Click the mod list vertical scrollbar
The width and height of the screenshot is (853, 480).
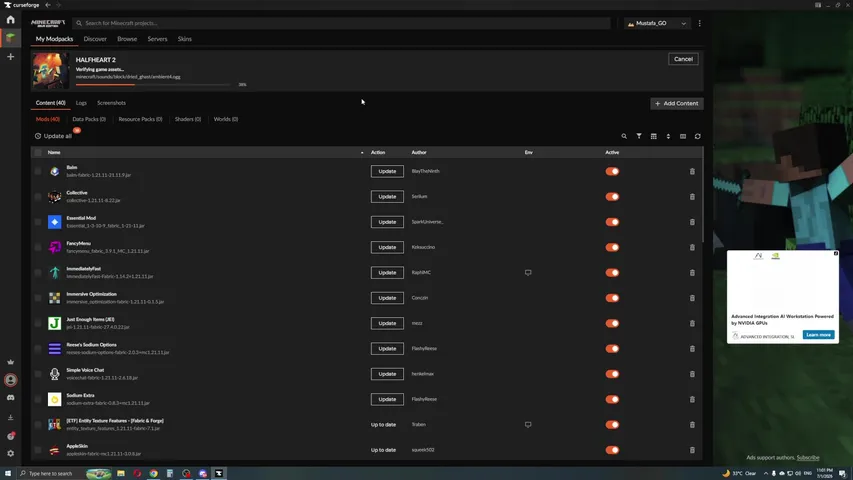coord(703,196)
